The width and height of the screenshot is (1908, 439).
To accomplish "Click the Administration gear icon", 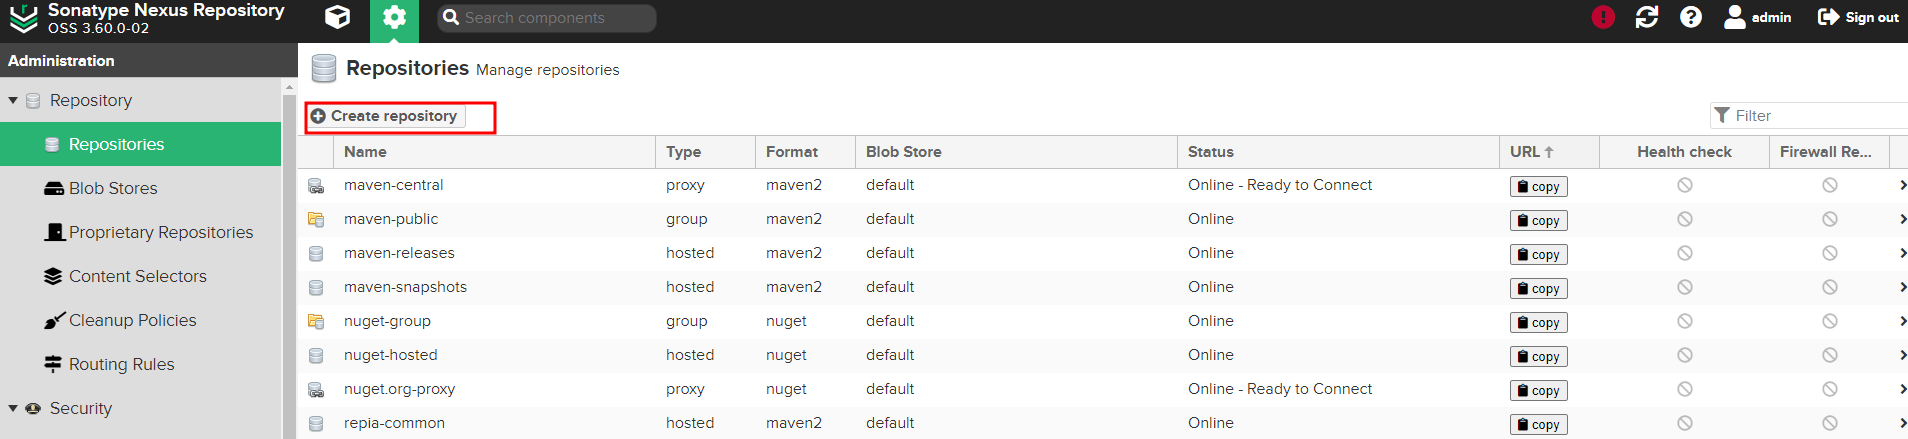I will [394, 18].
